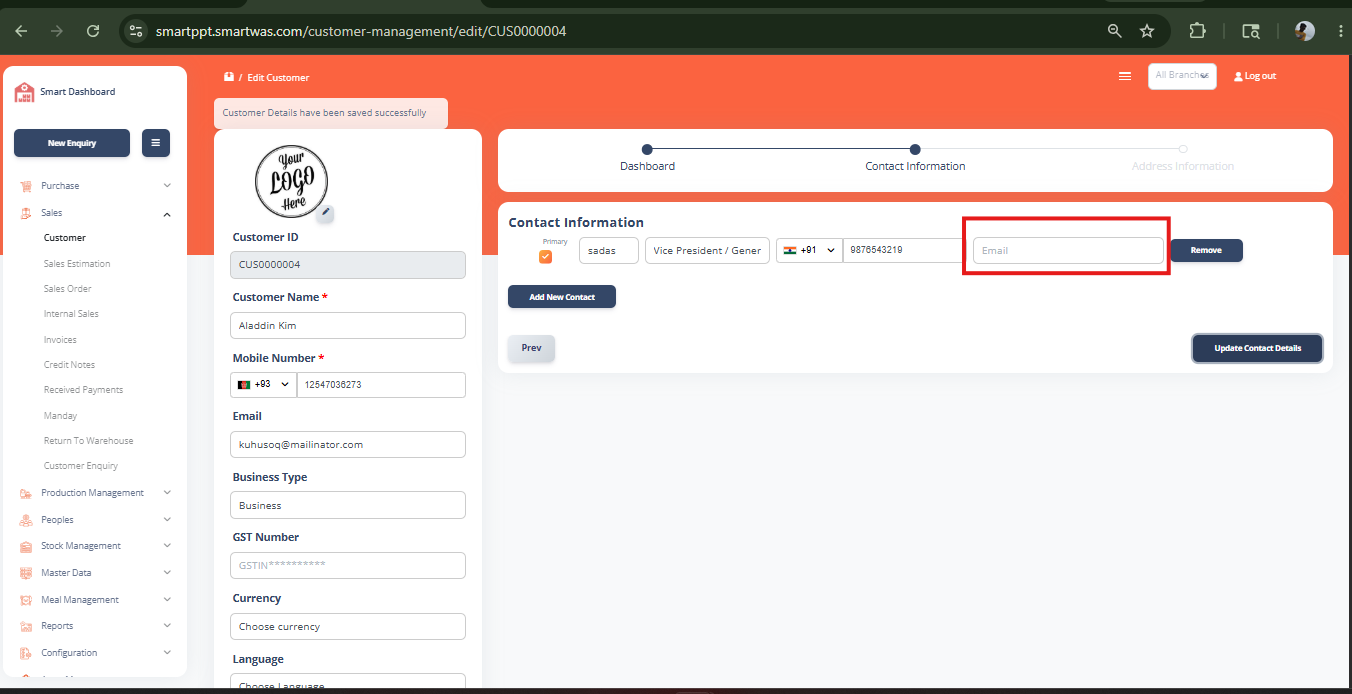Screen dimensions: 1352x694
Task: Open Credit Notes menu item
Action: [x=69, y=365]
